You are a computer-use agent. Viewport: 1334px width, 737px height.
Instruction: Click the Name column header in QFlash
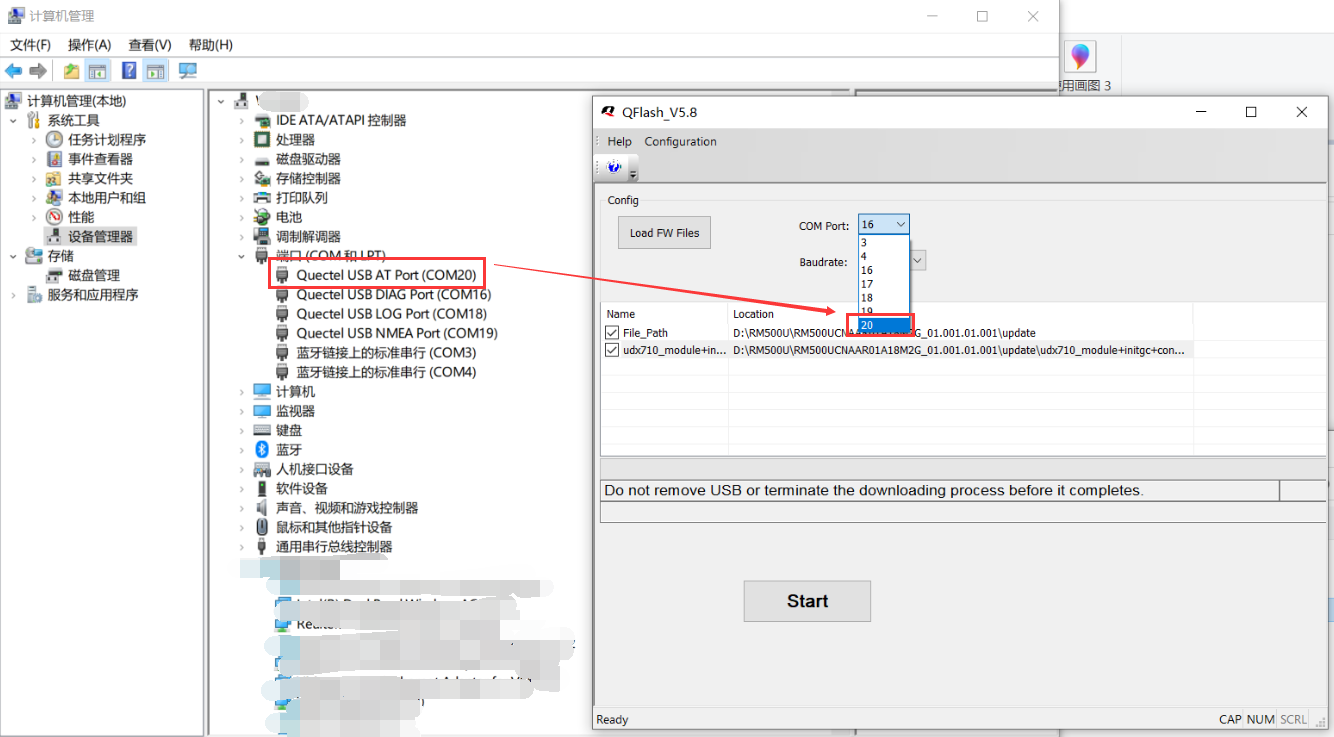pyautogui.click(x=664, y=314)
